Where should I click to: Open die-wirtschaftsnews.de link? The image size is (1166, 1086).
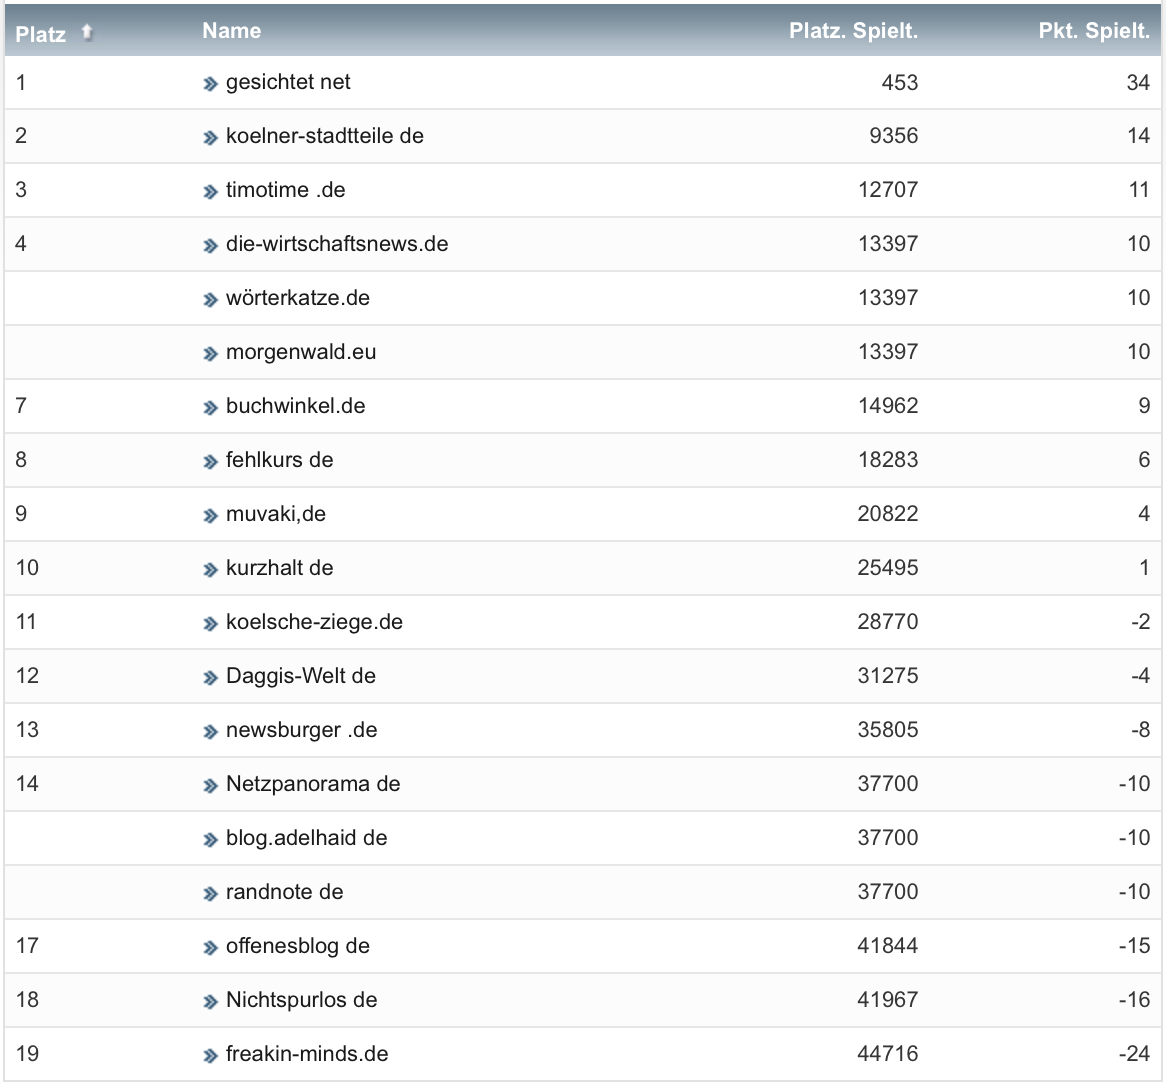pyautogui.click(x=337, y=244)
